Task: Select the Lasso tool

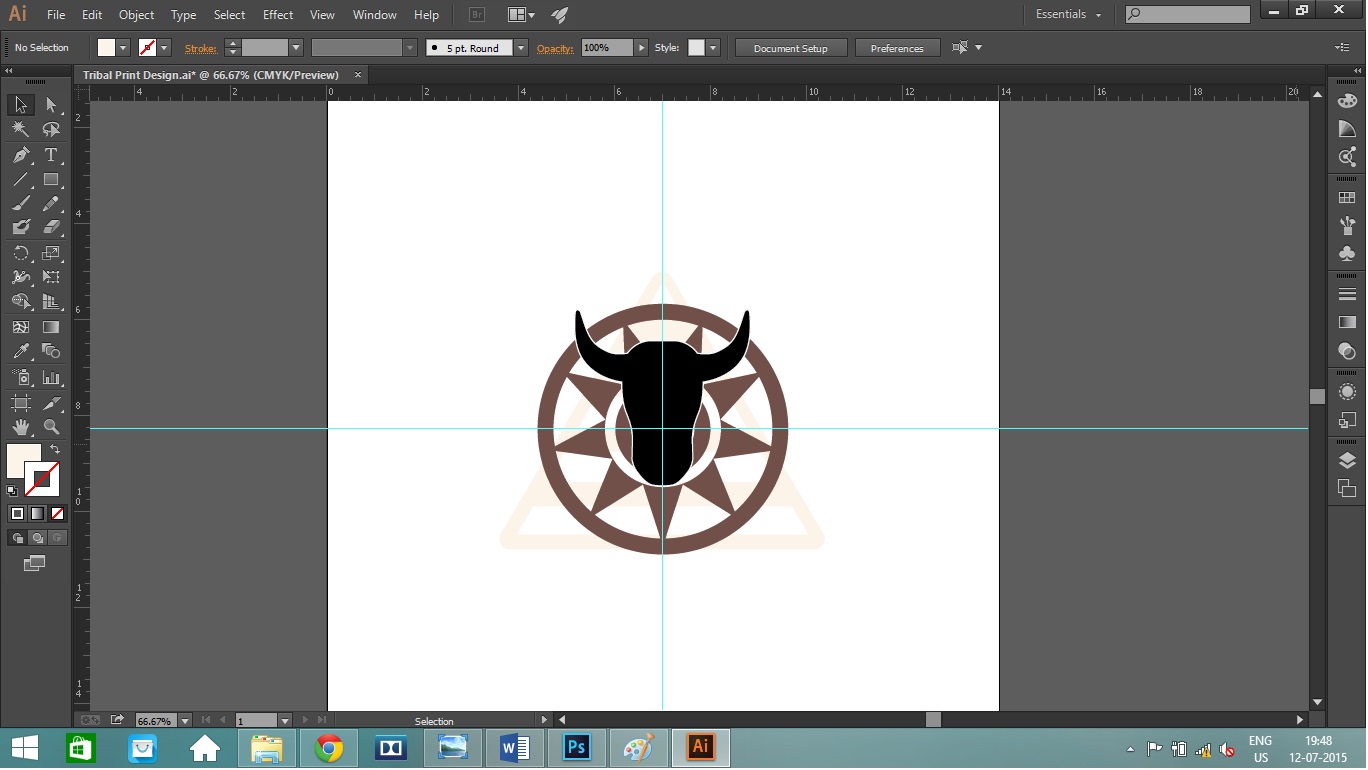Action: (51, 130)
